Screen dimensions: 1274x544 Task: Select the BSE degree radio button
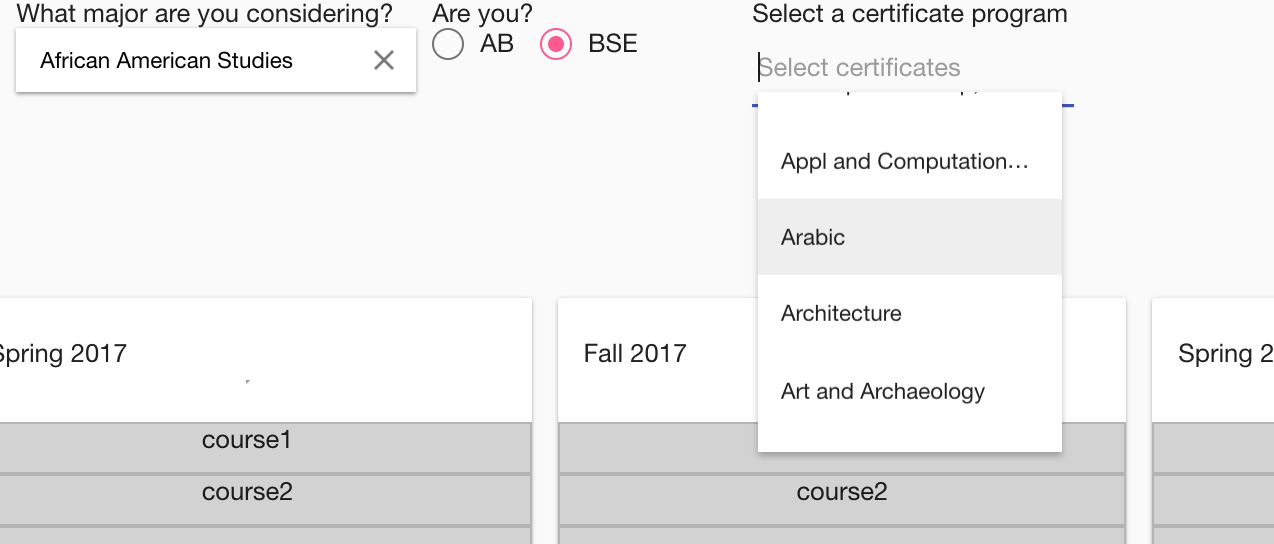[556, 45]
